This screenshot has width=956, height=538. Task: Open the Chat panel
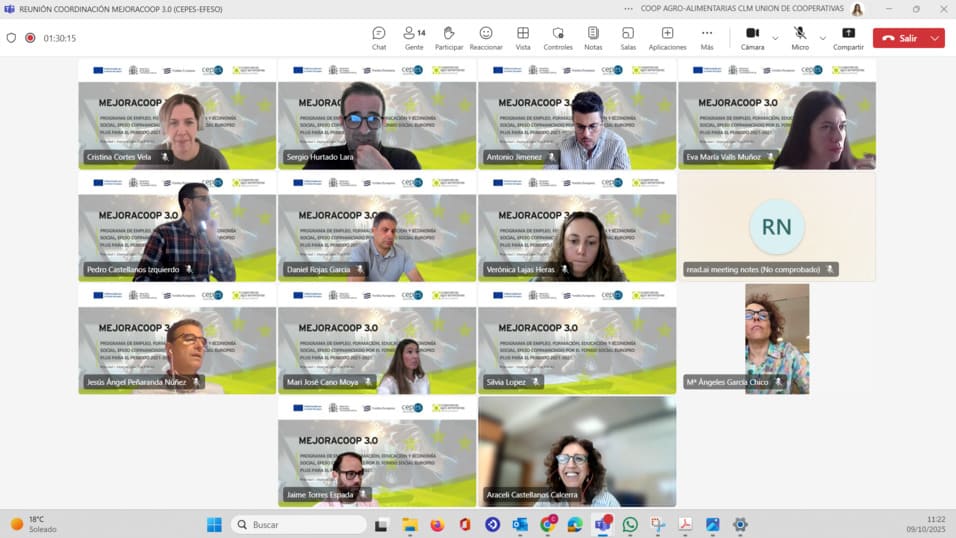[x=379, y=37]
